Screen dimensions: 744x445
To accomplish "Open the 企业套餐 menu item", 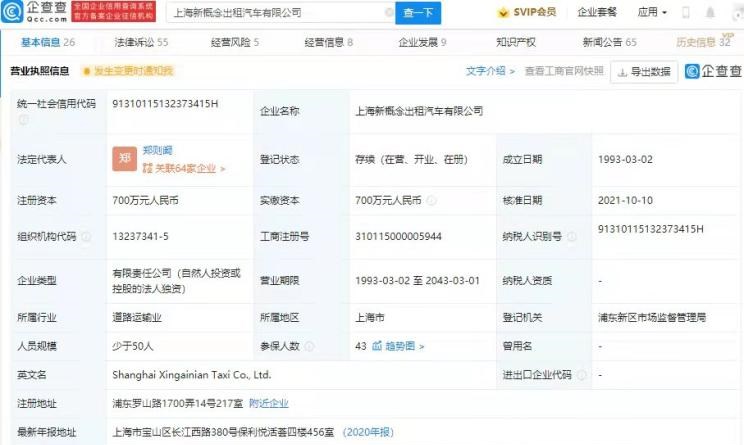I will 597,12.
